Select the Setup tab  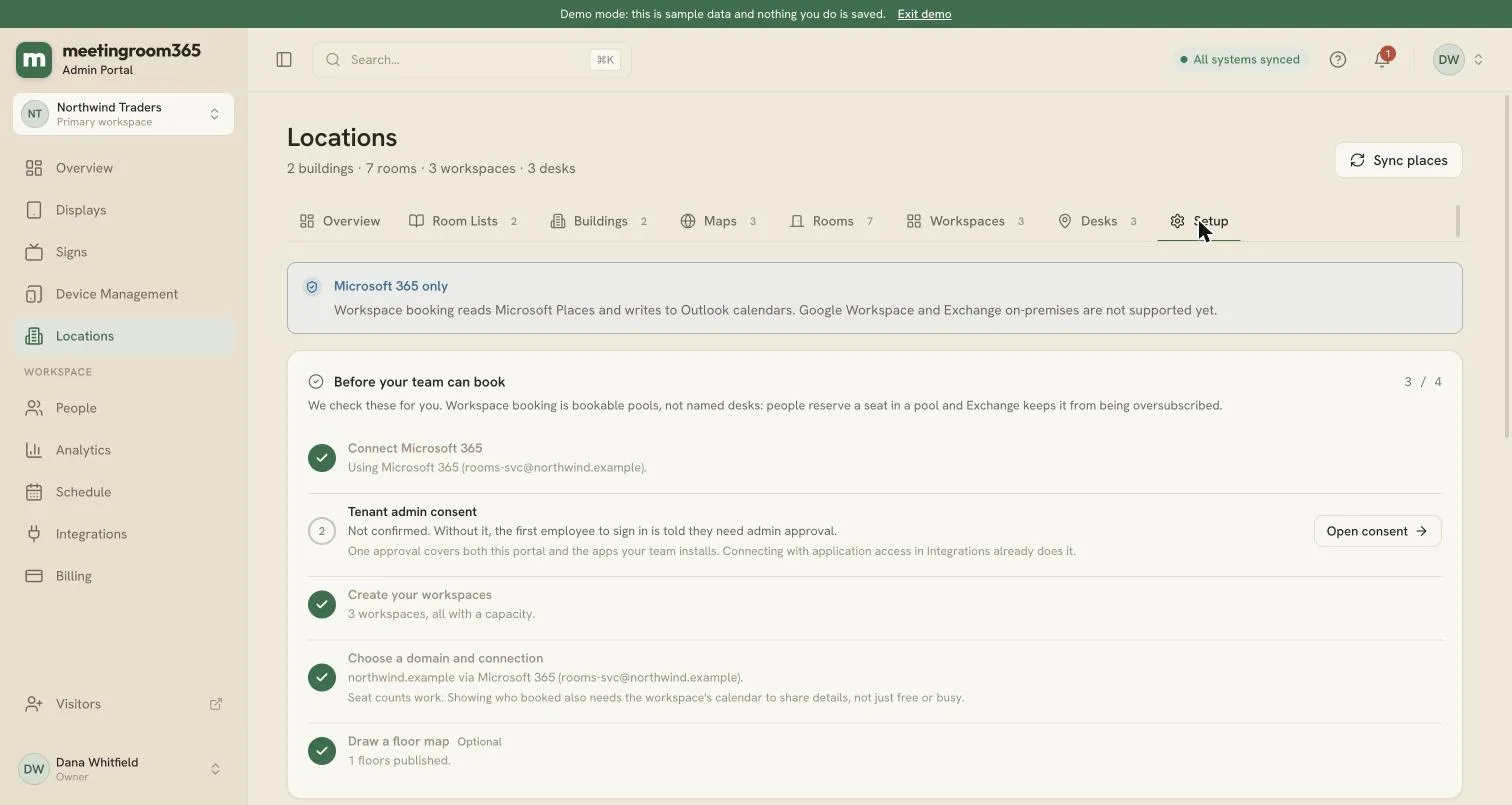(x=1199, y=221)
